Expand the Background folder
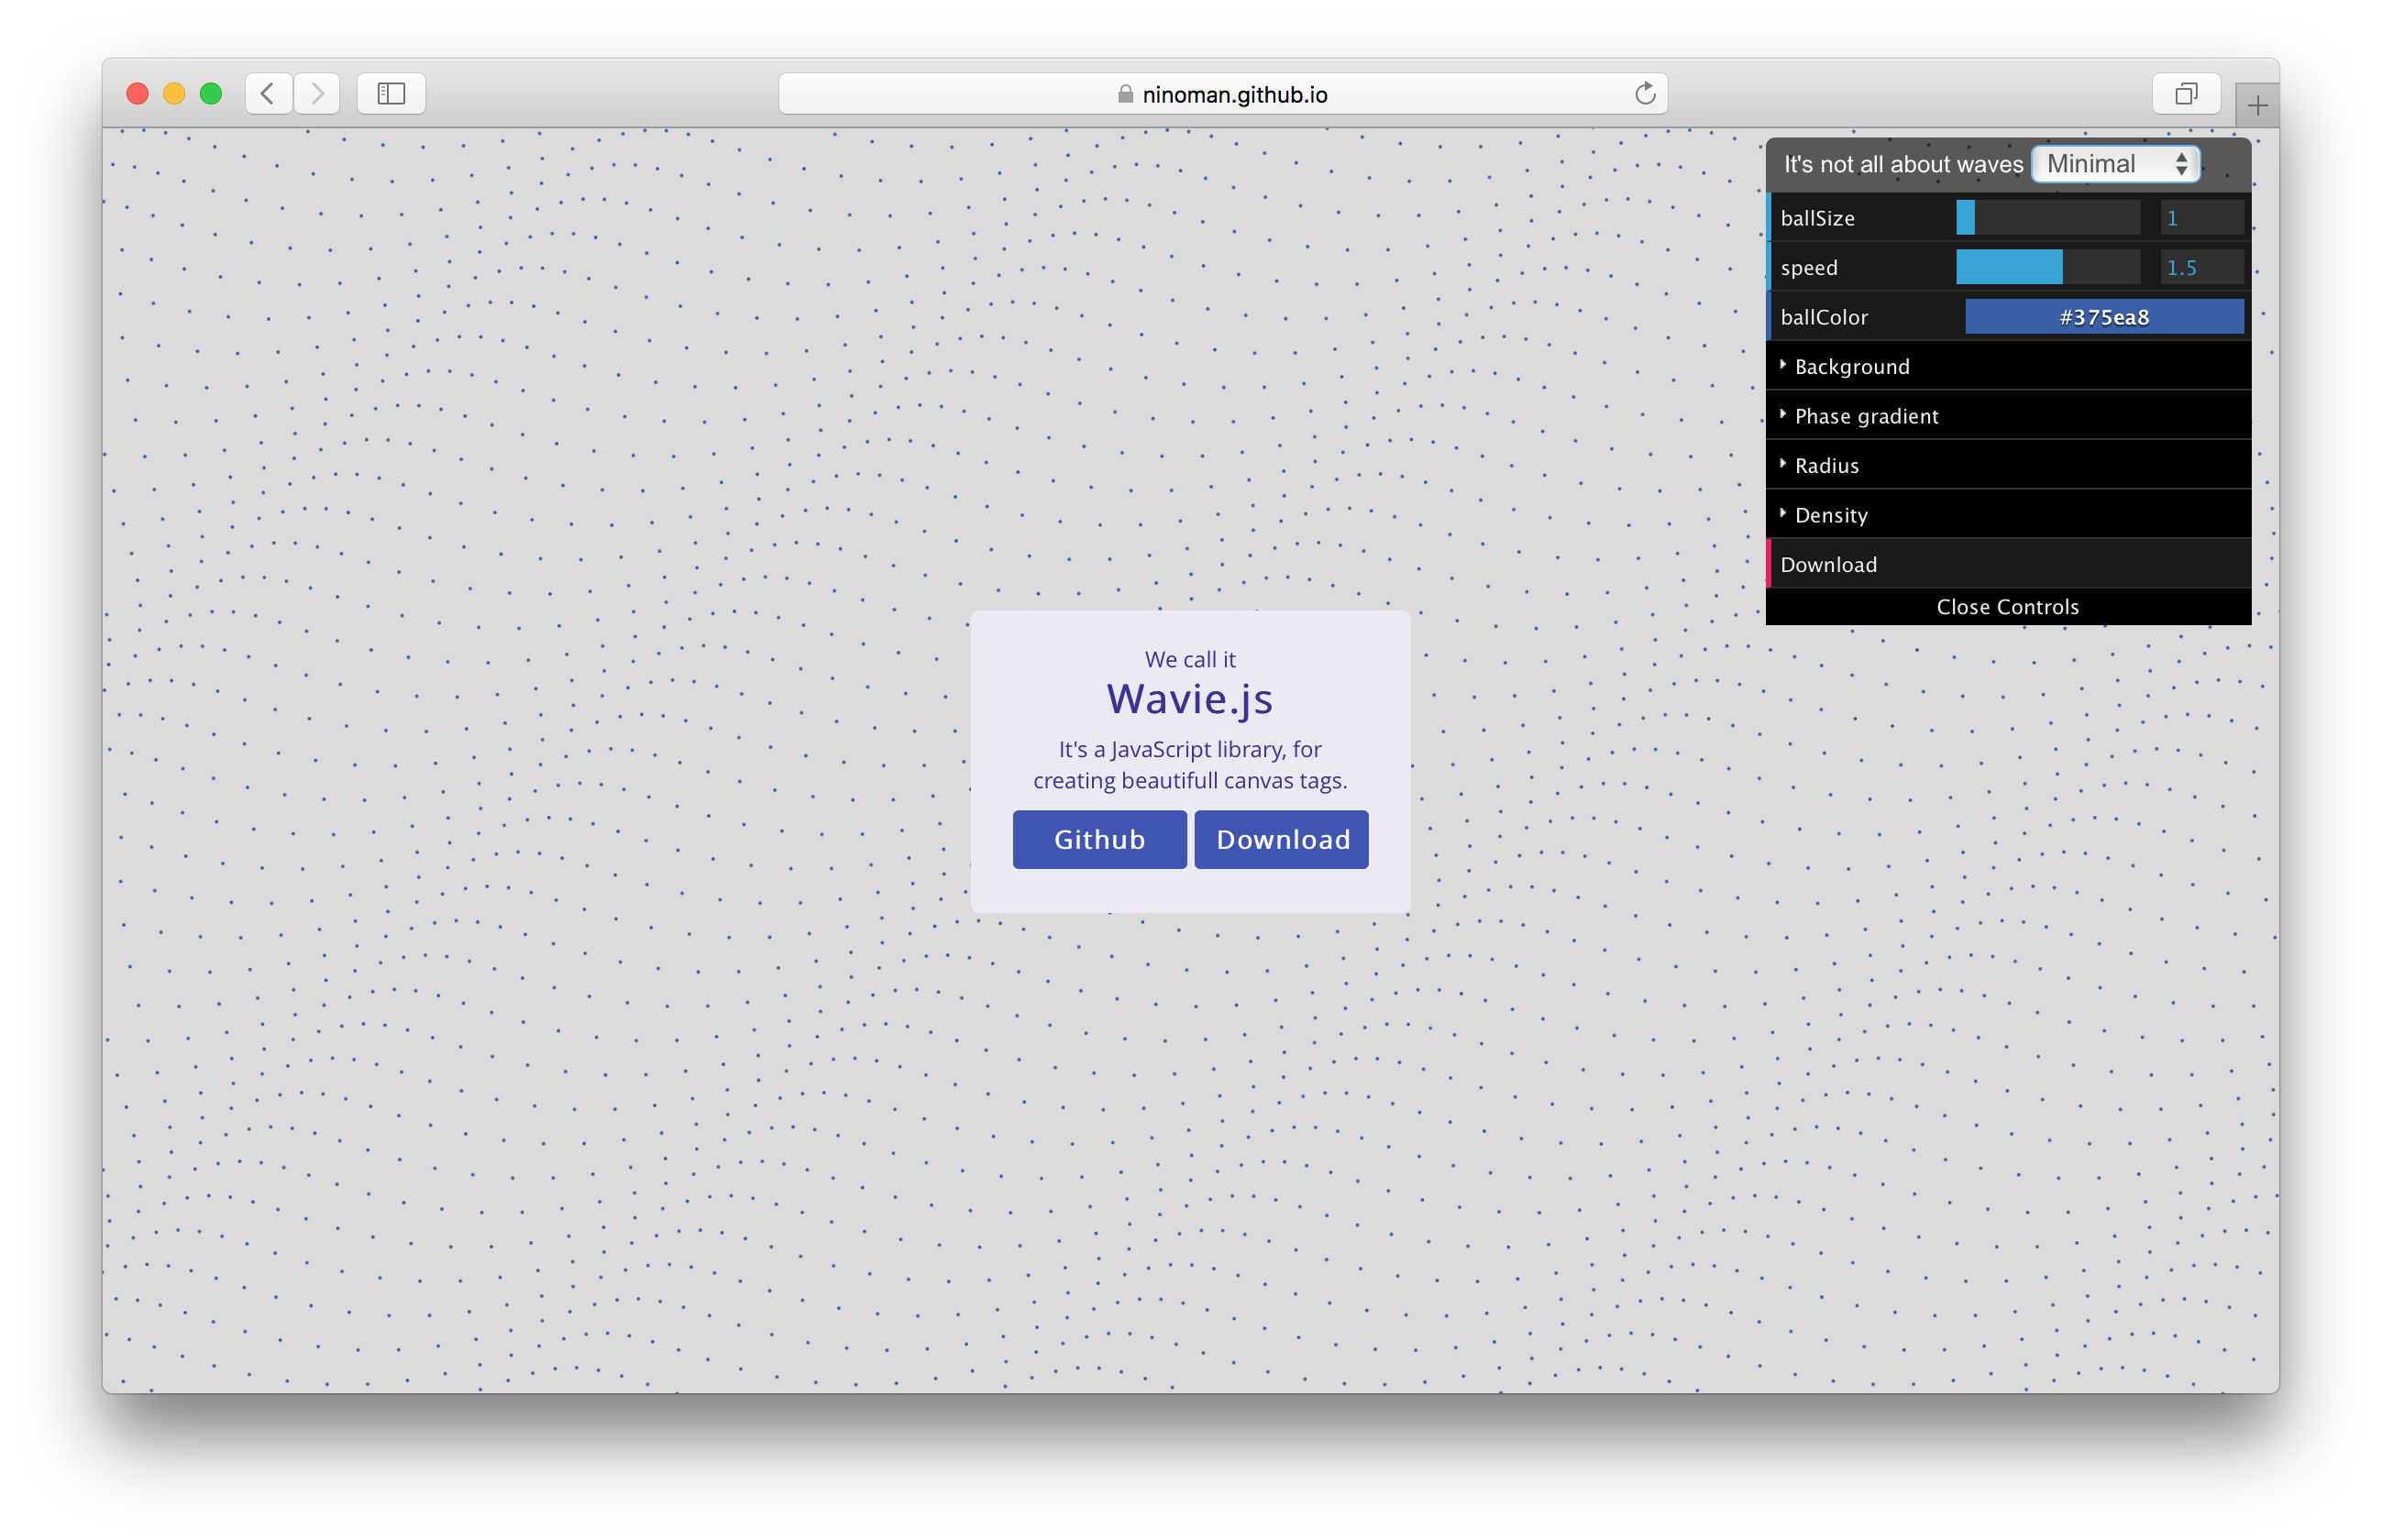The image size is (2382, 1540). [x=1851, y=367]
